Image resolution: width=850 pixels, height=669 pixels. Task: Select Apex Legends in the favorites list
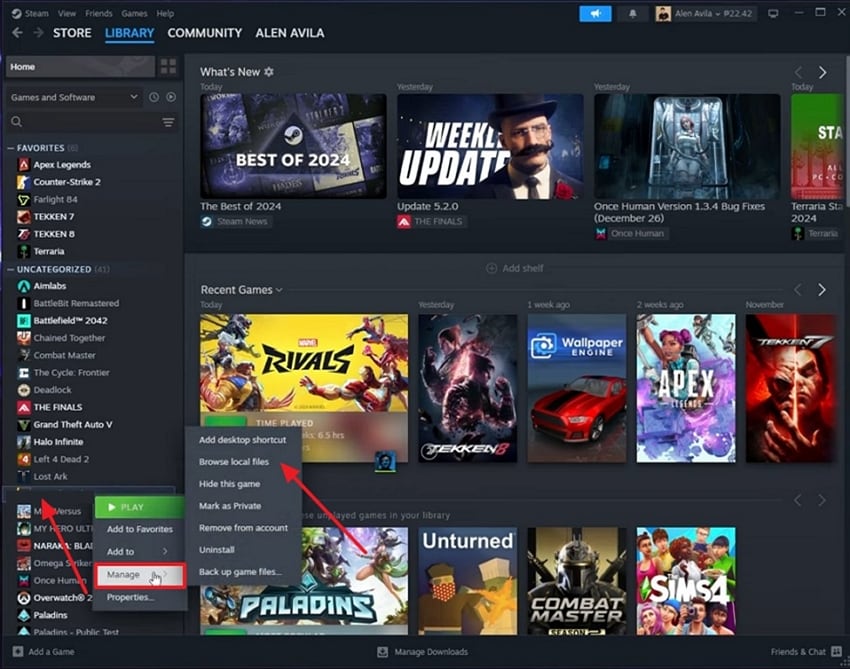coord(62,165)
